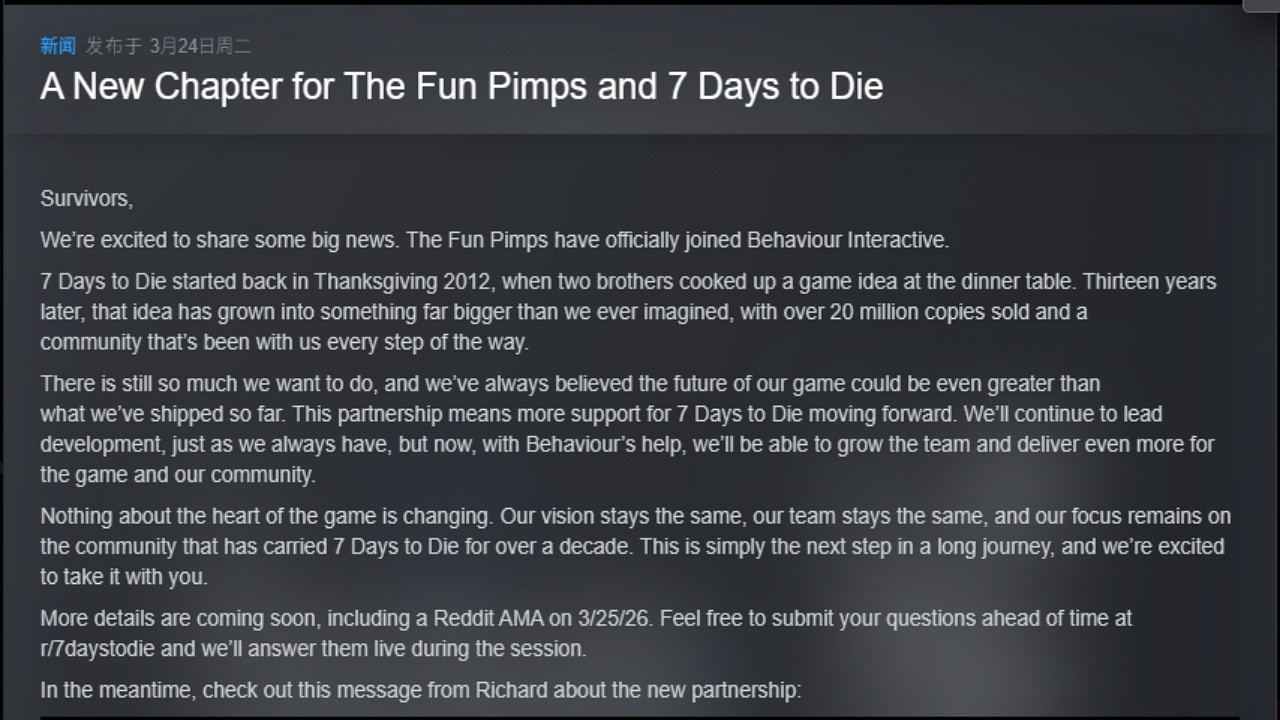This screenshot has width=1280, height=720.
Task: Click the blue 新闻 news category link
Action: click(x=57, y=46)
